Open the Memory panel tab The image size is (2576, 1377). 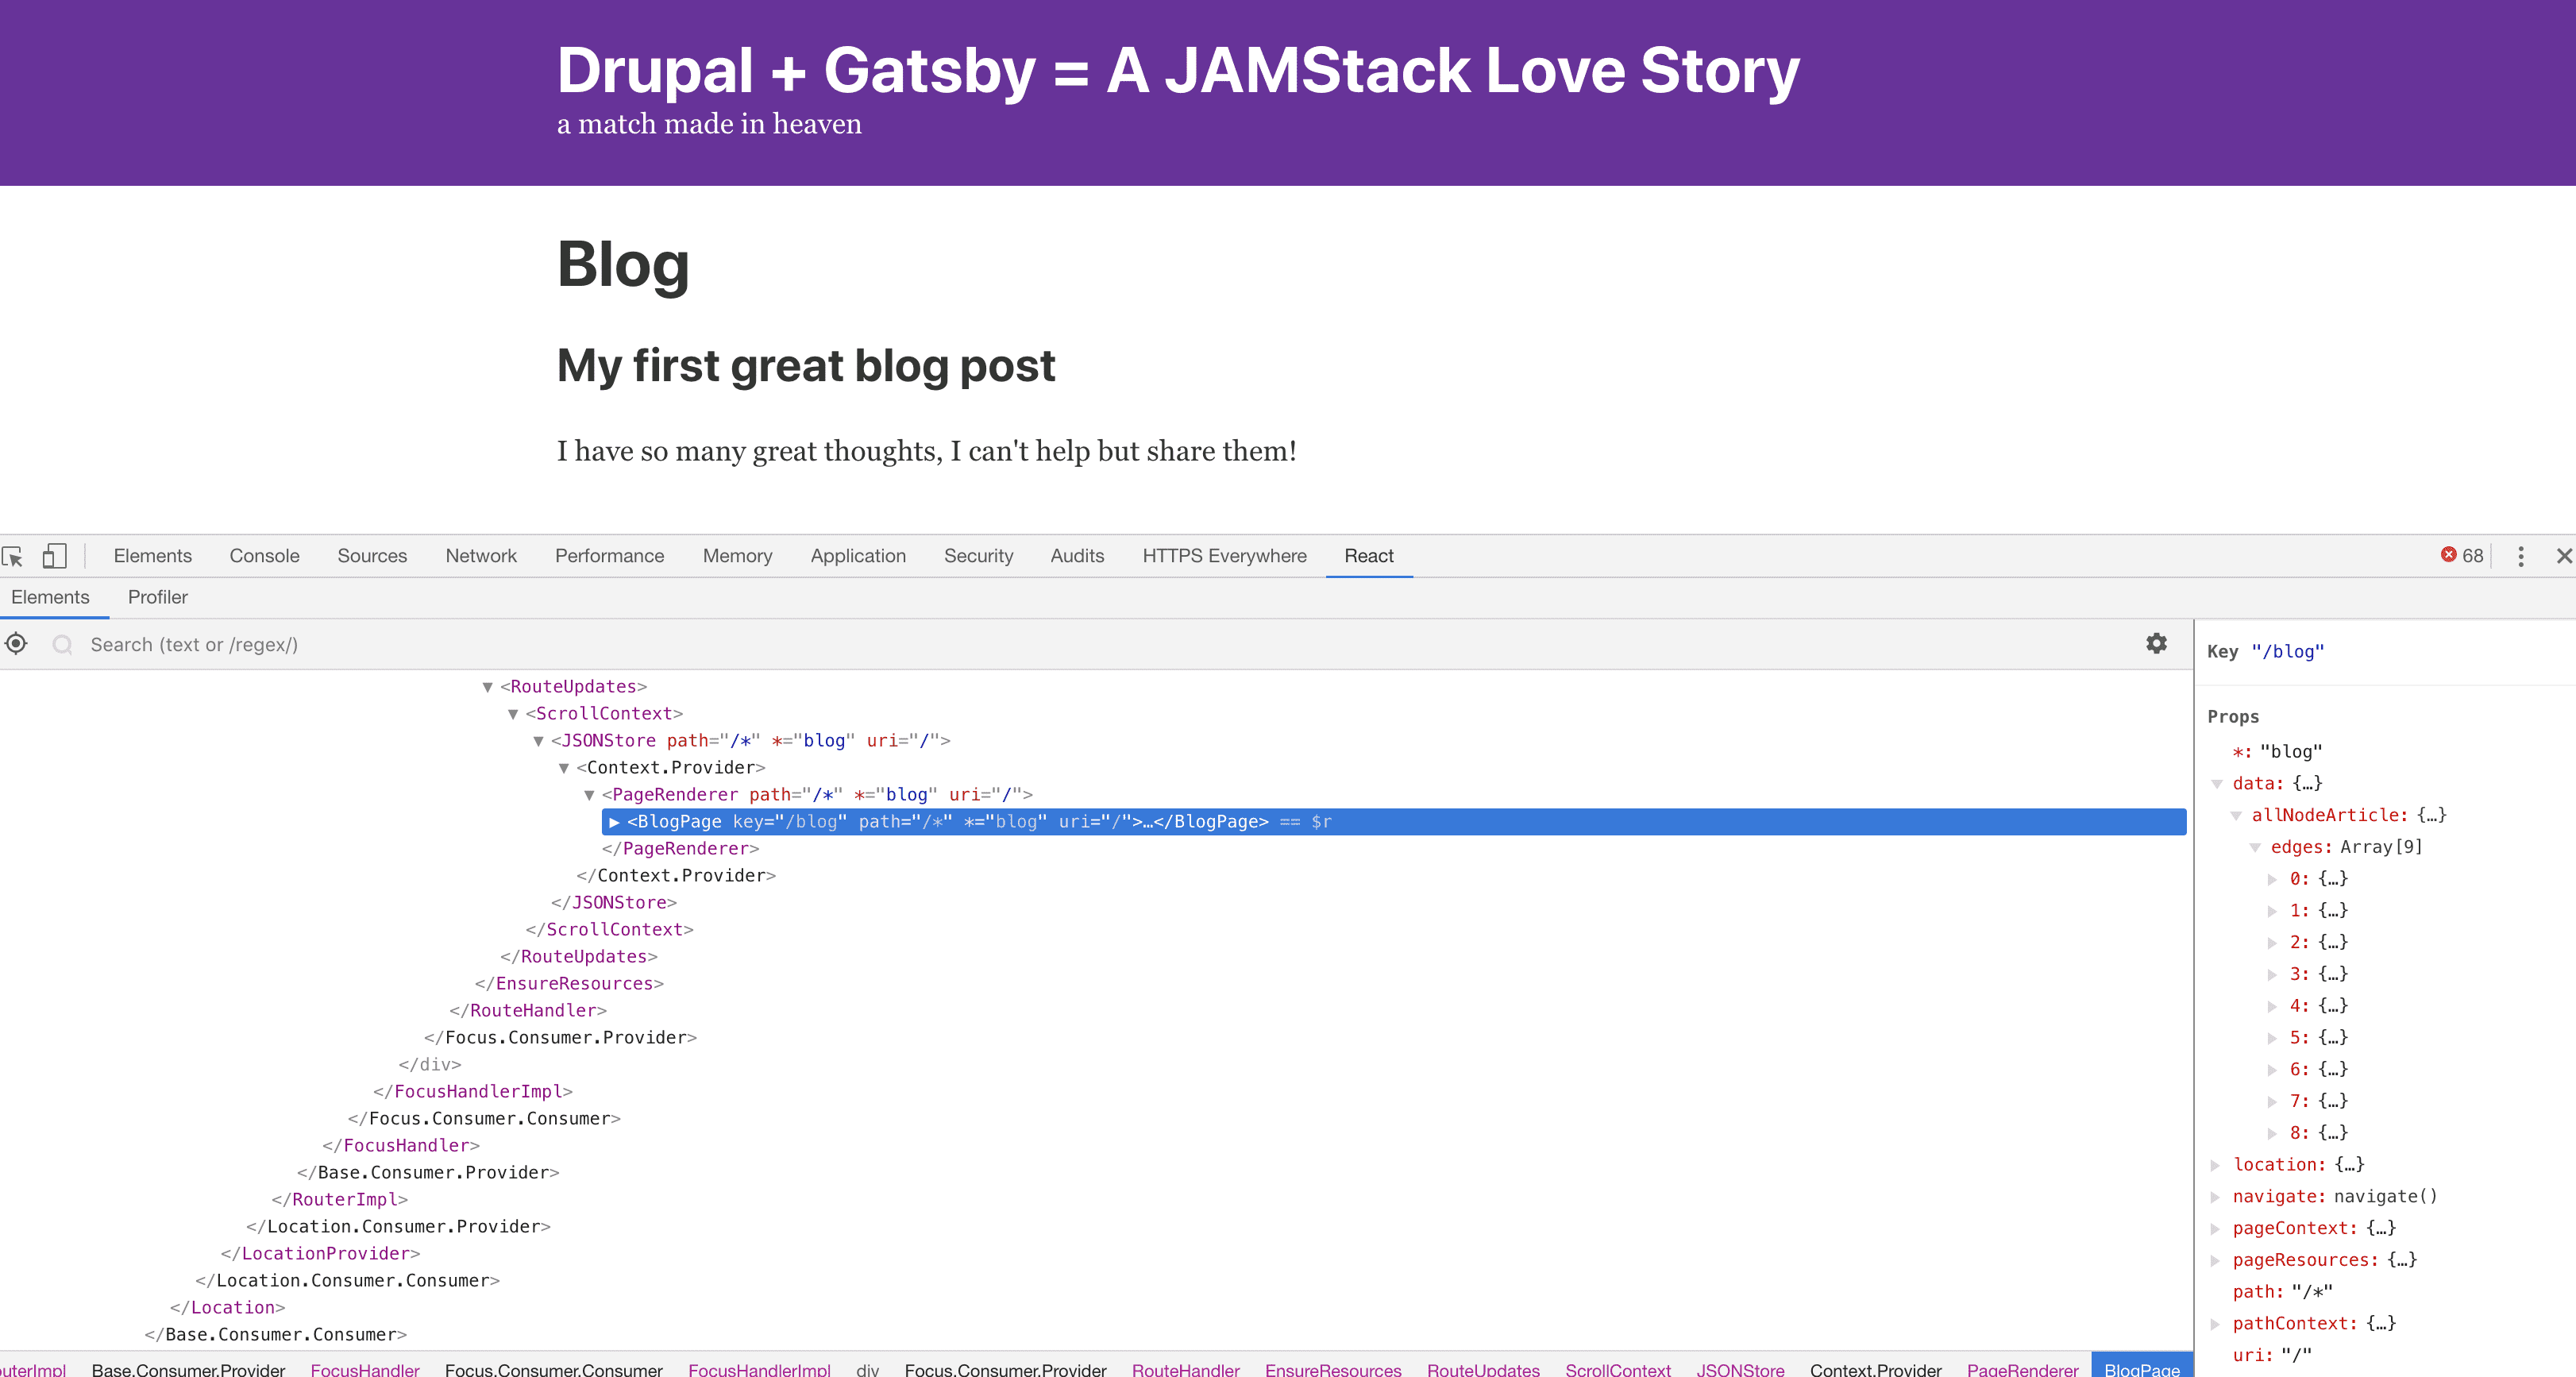[737, 556]
